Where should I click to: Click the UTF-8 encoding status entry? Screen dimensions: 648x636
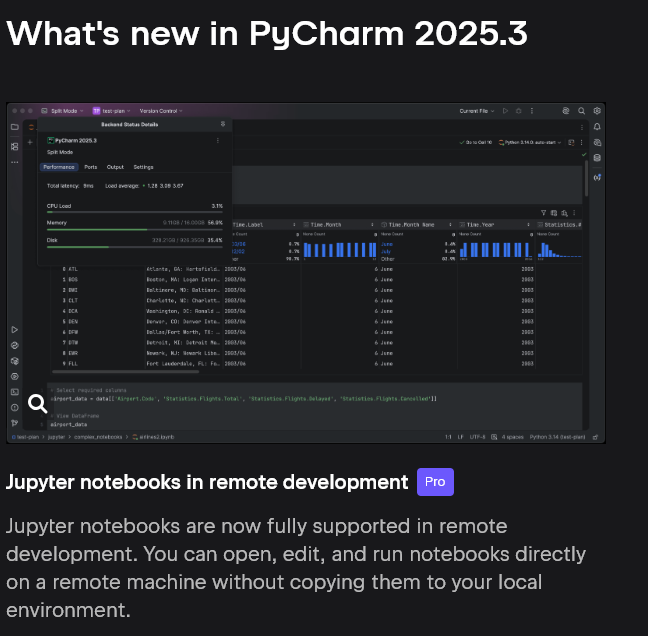477,437
